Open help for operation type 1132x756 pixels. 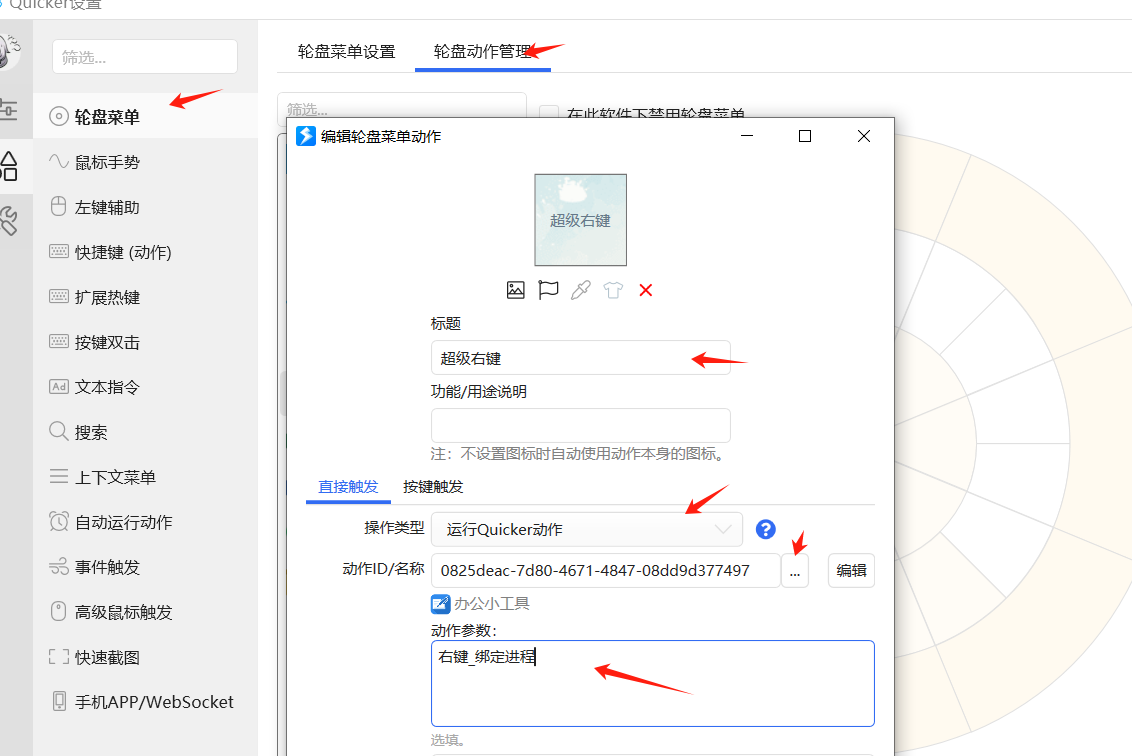coord(765,529)
